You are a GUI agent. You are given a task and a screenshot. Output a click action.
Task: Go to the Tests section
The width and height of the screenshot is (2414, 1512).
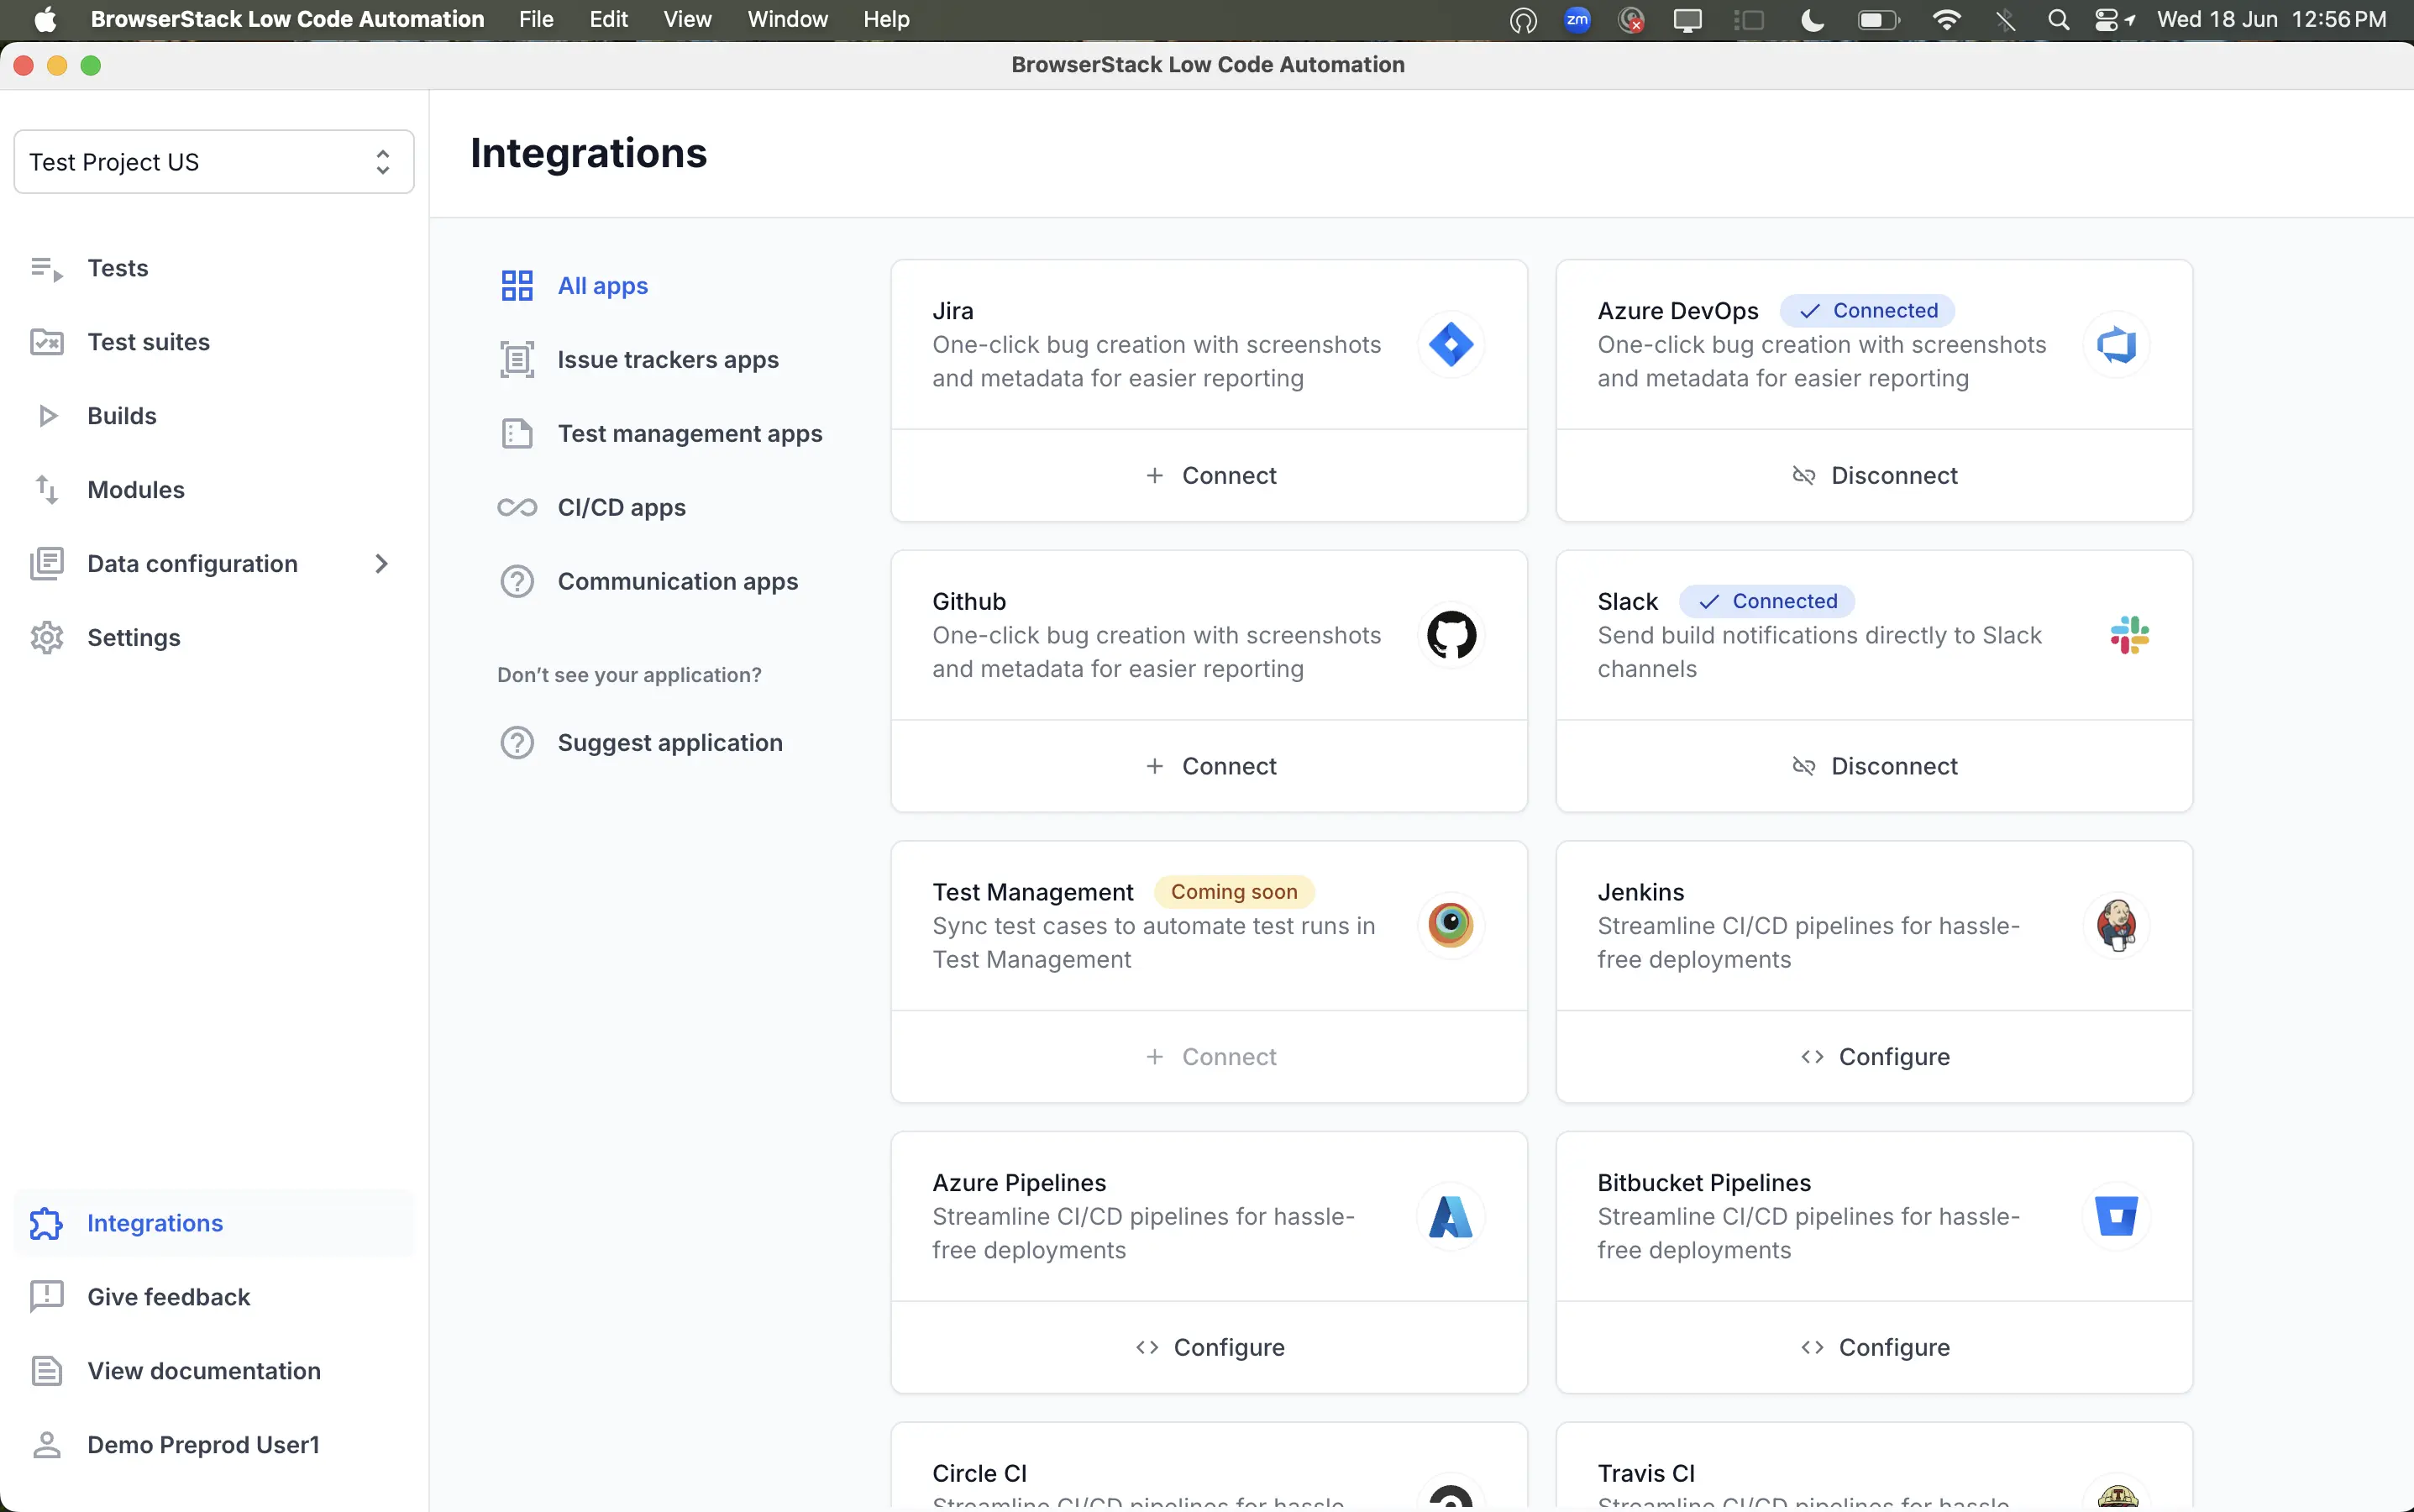(117, 268)
